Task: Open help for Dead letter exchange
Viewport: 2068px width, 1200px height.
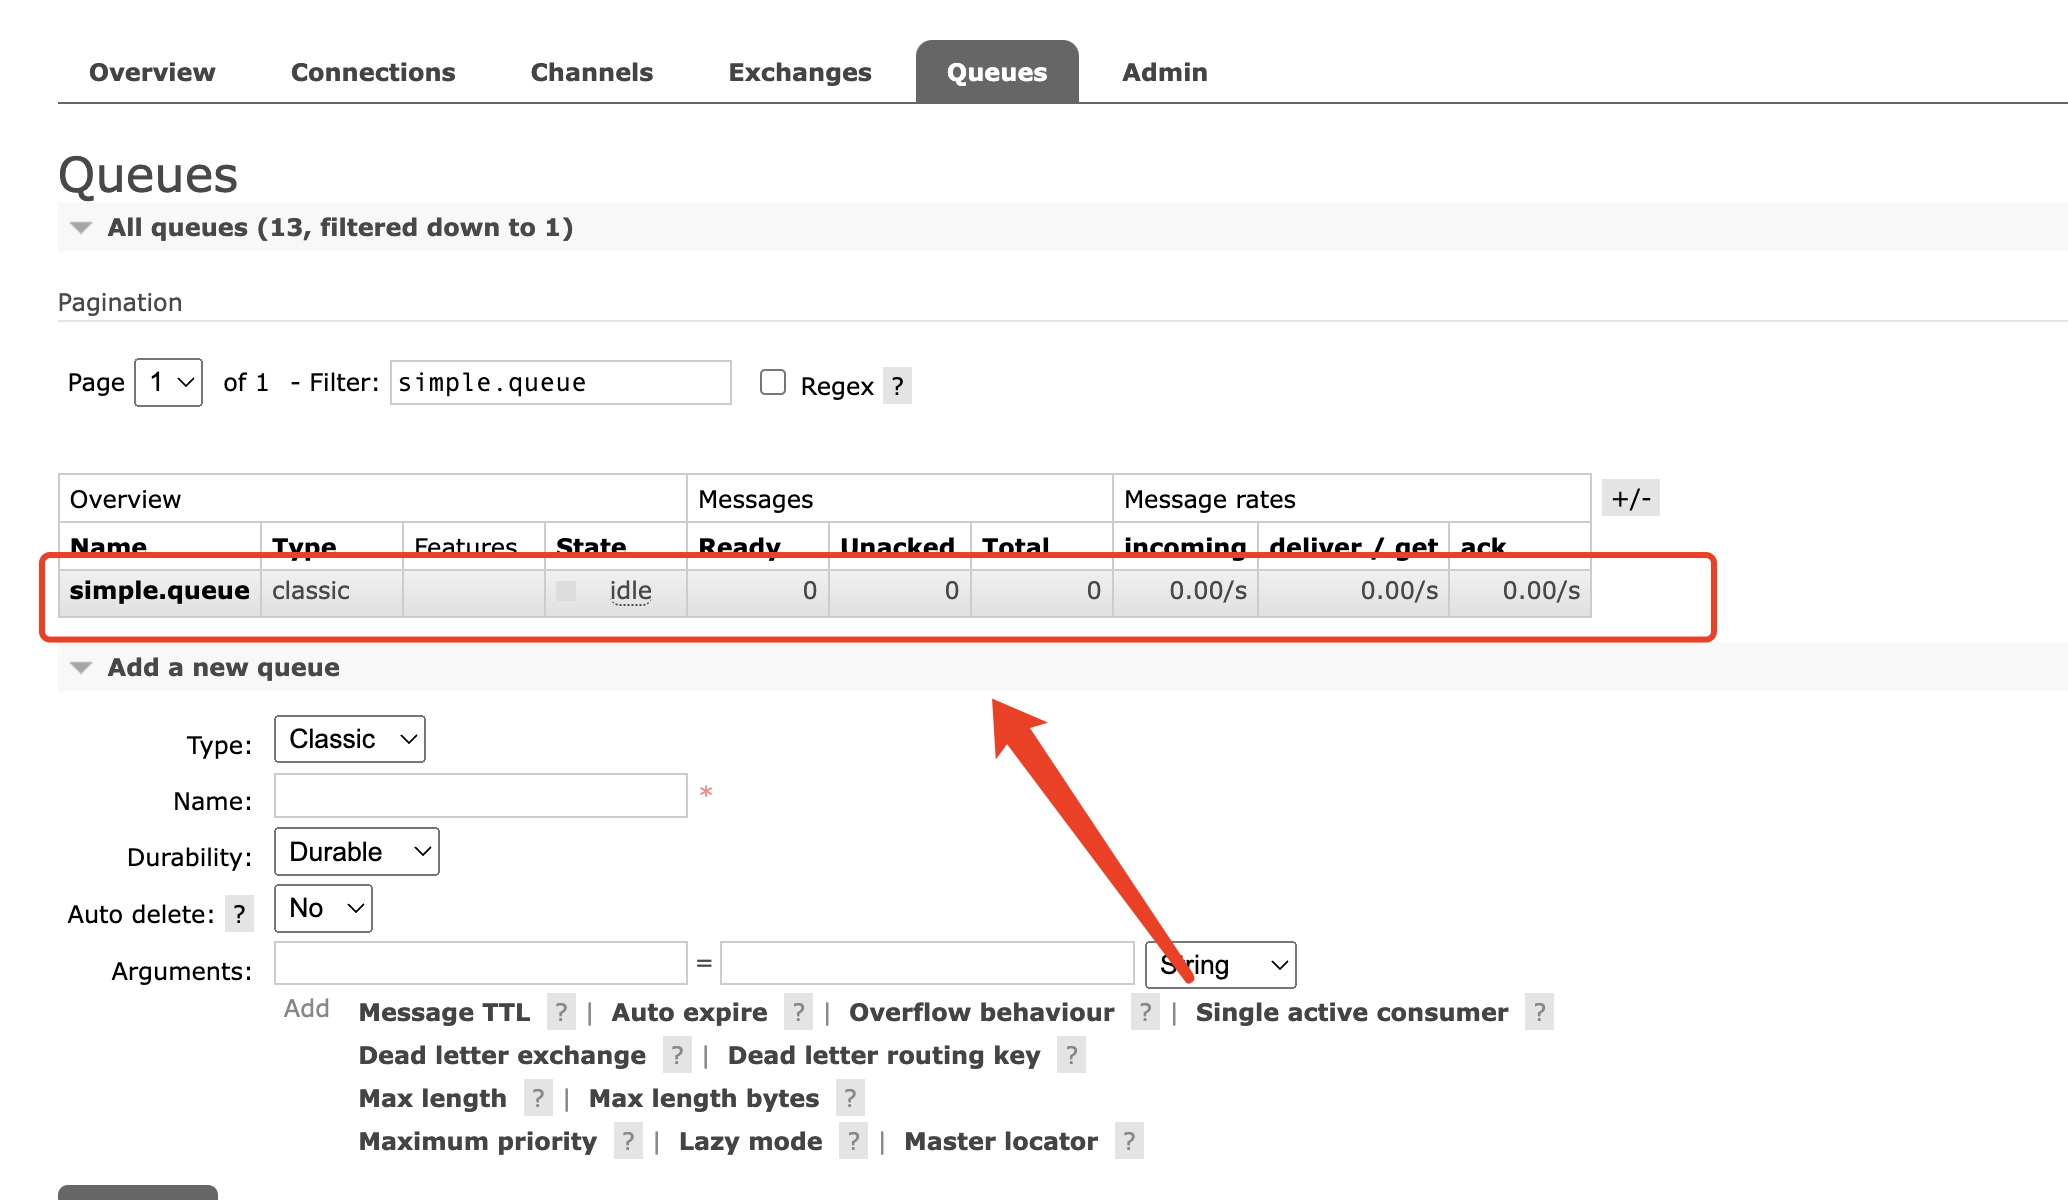Action: (677, 1056)
